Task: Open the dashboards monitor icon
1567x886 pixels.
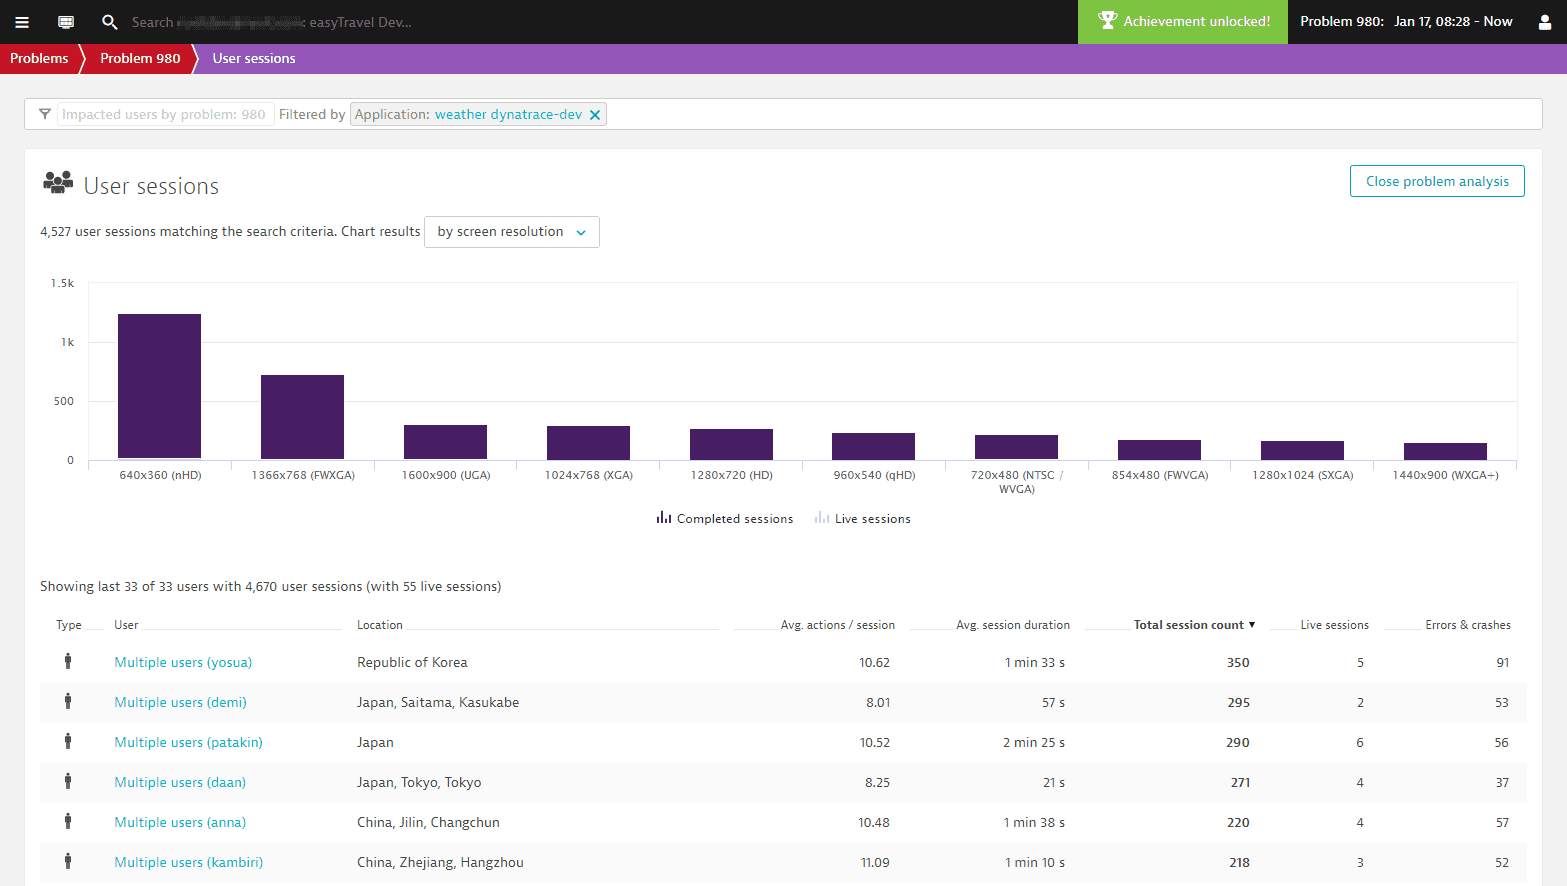Action: coord(66,22)
